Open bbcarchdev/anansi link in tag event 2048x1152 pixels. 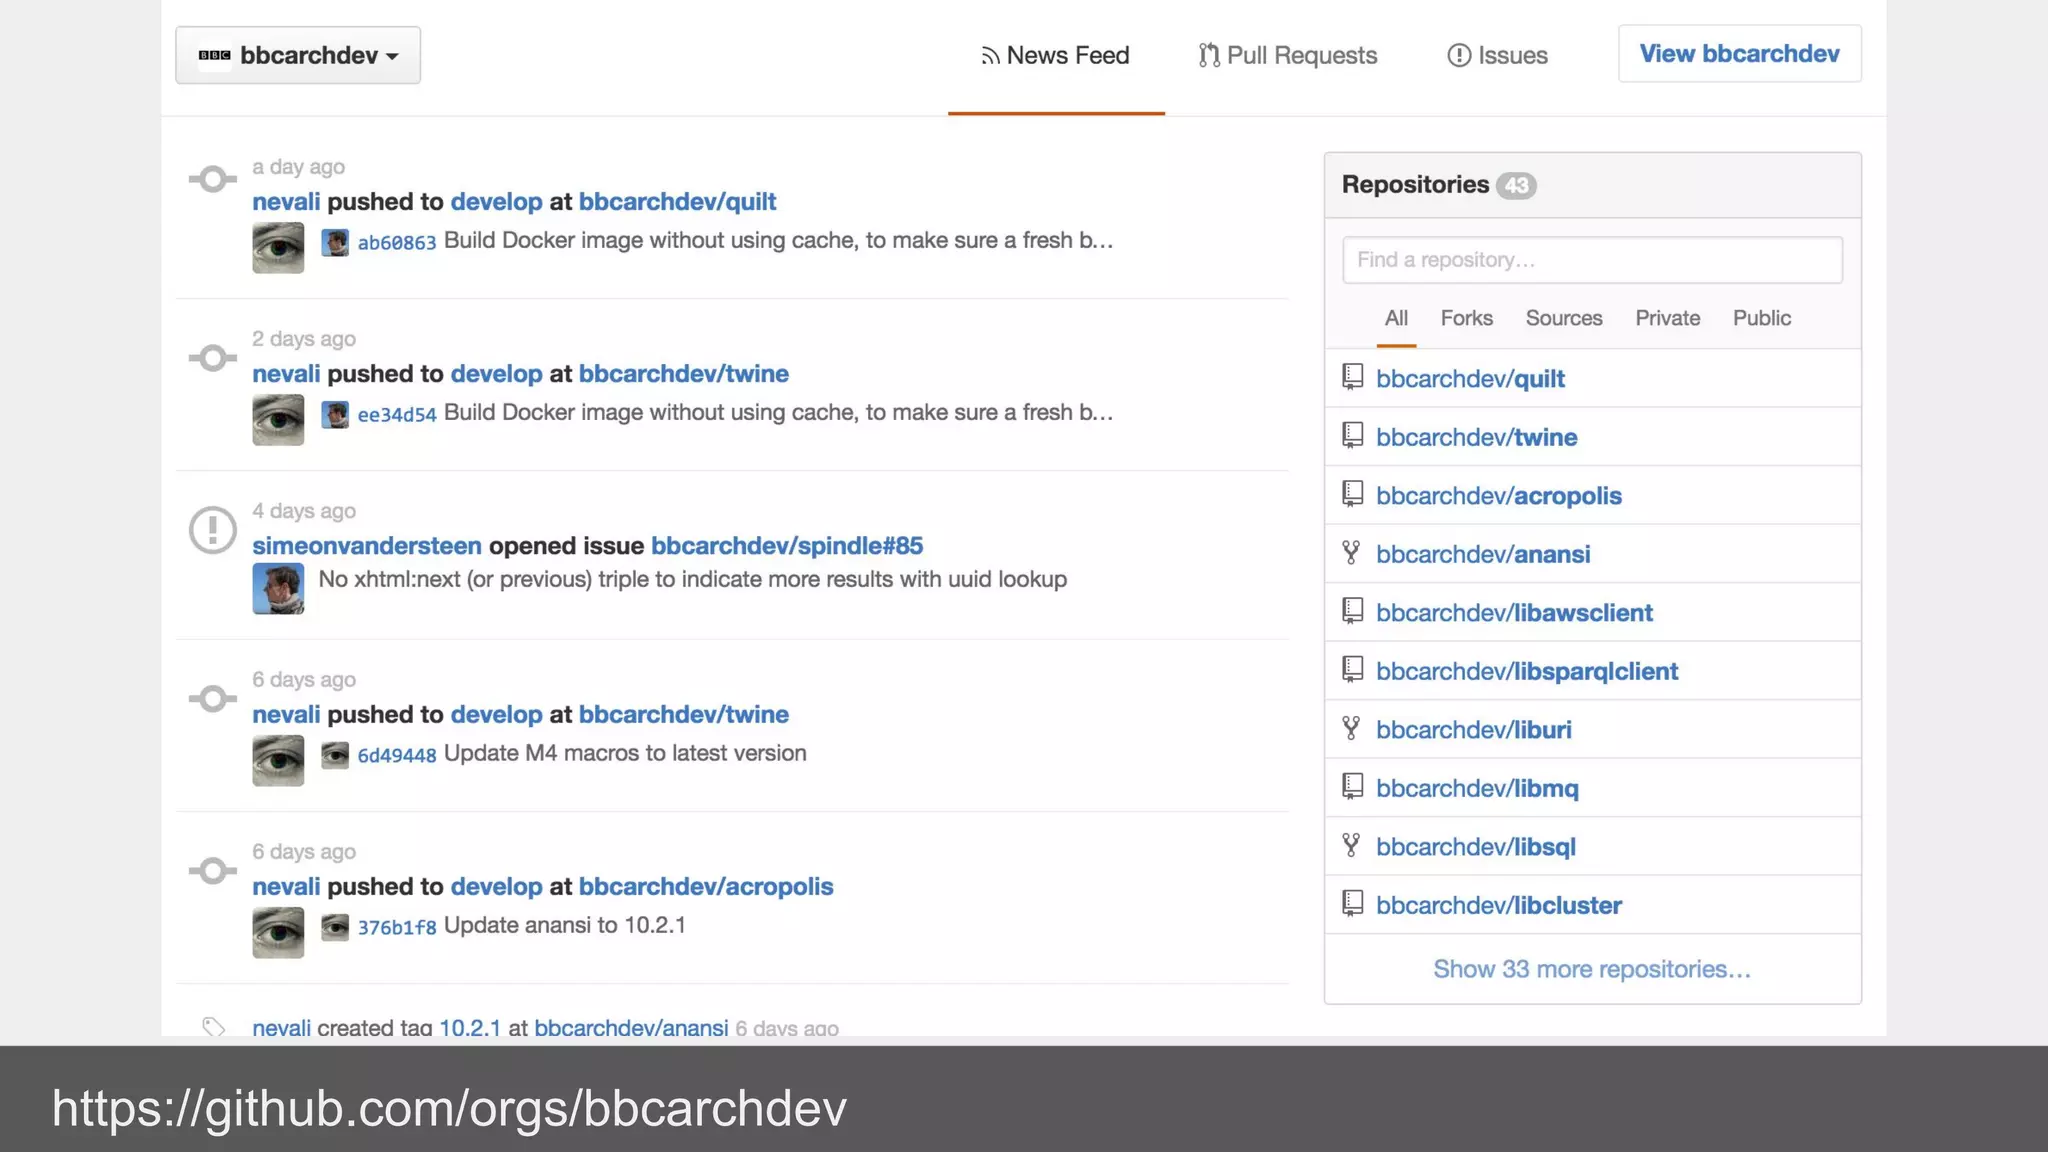631,1028
